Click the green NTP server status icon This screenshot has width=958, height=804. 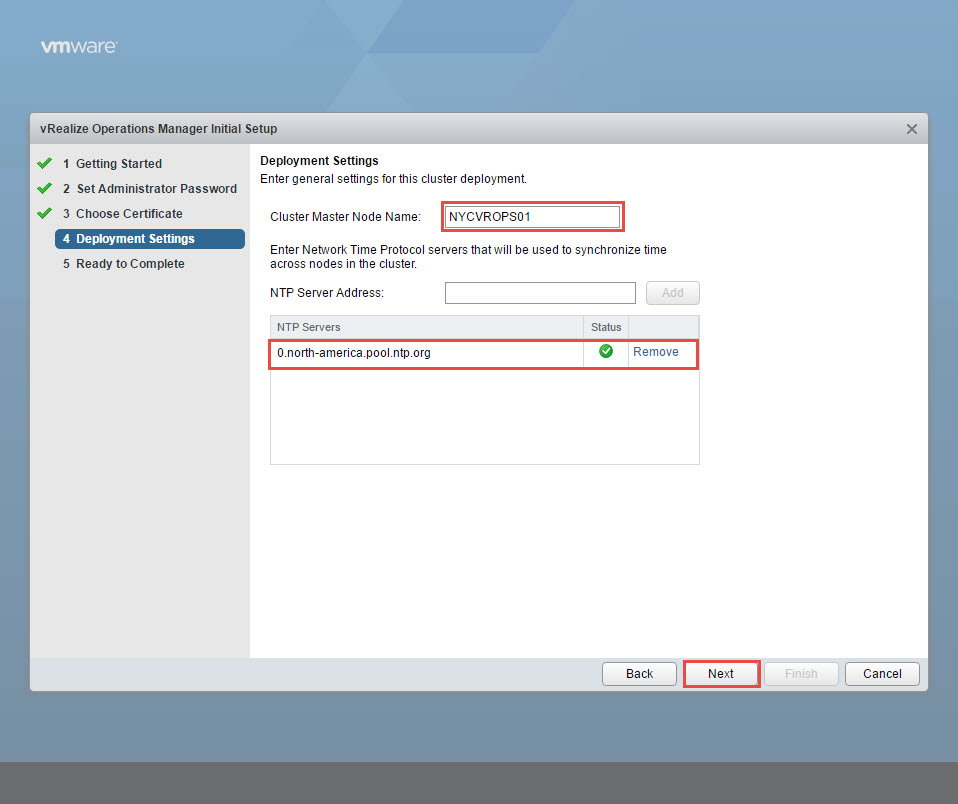(605, 352)
